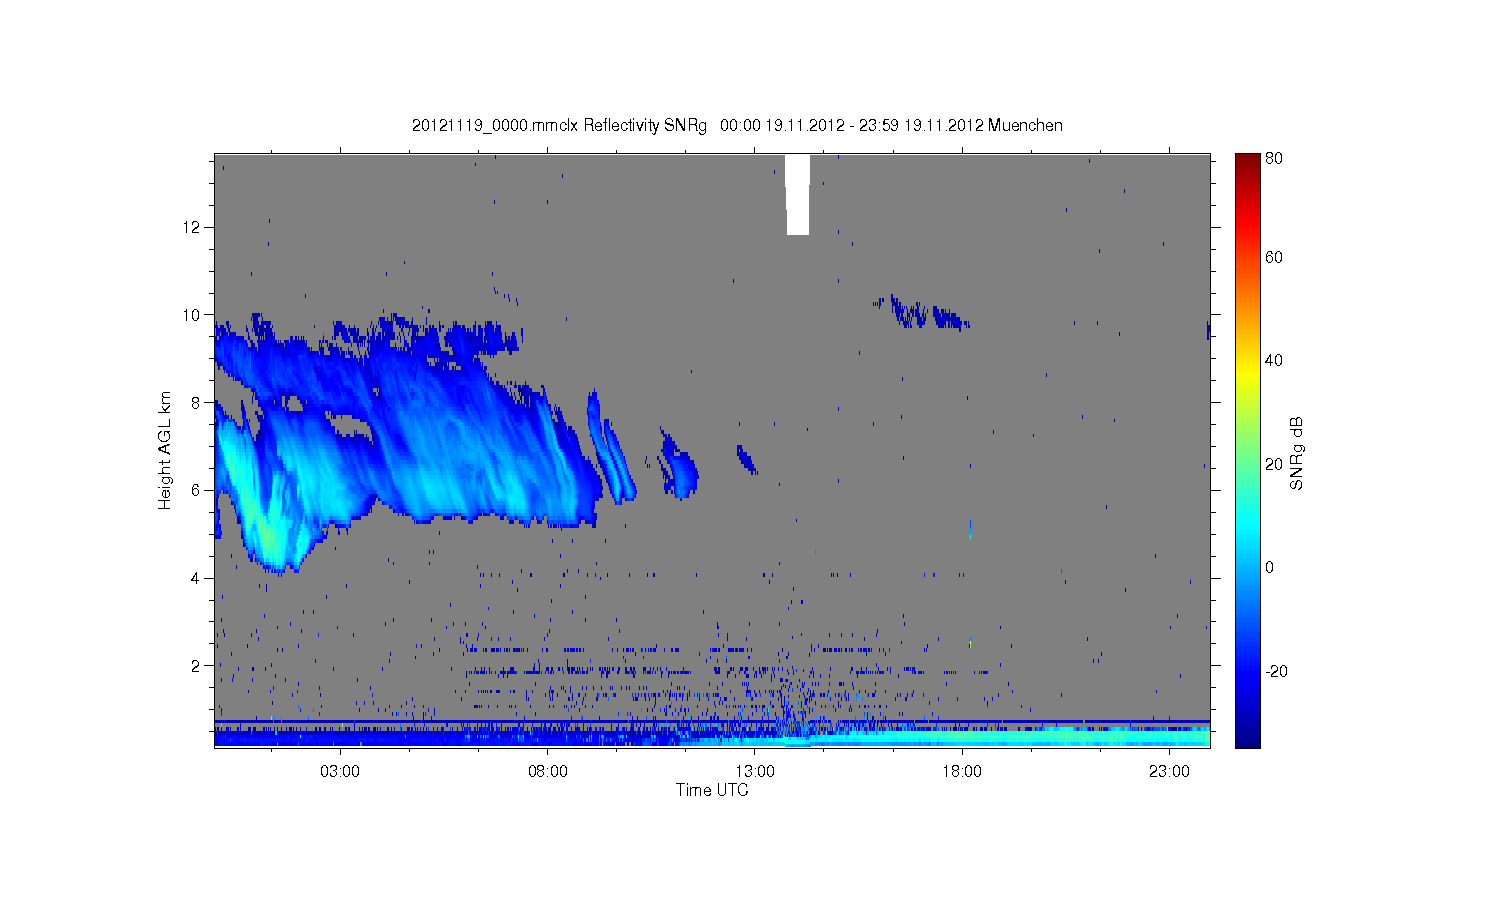Click the 'Muenchen' location text in the title
The width and height of the screenshot is (1500, 900).
point(1025,126)
